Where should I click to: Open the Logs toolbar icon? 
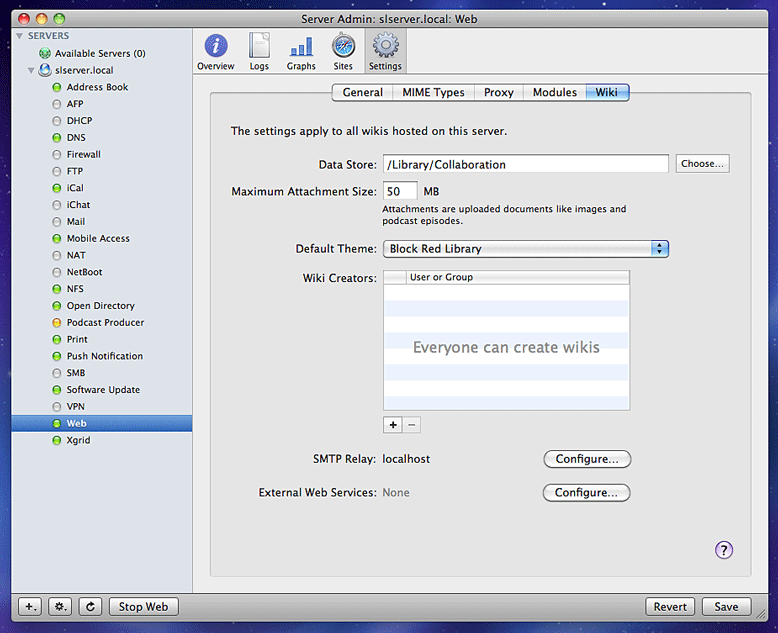(259, 52)
